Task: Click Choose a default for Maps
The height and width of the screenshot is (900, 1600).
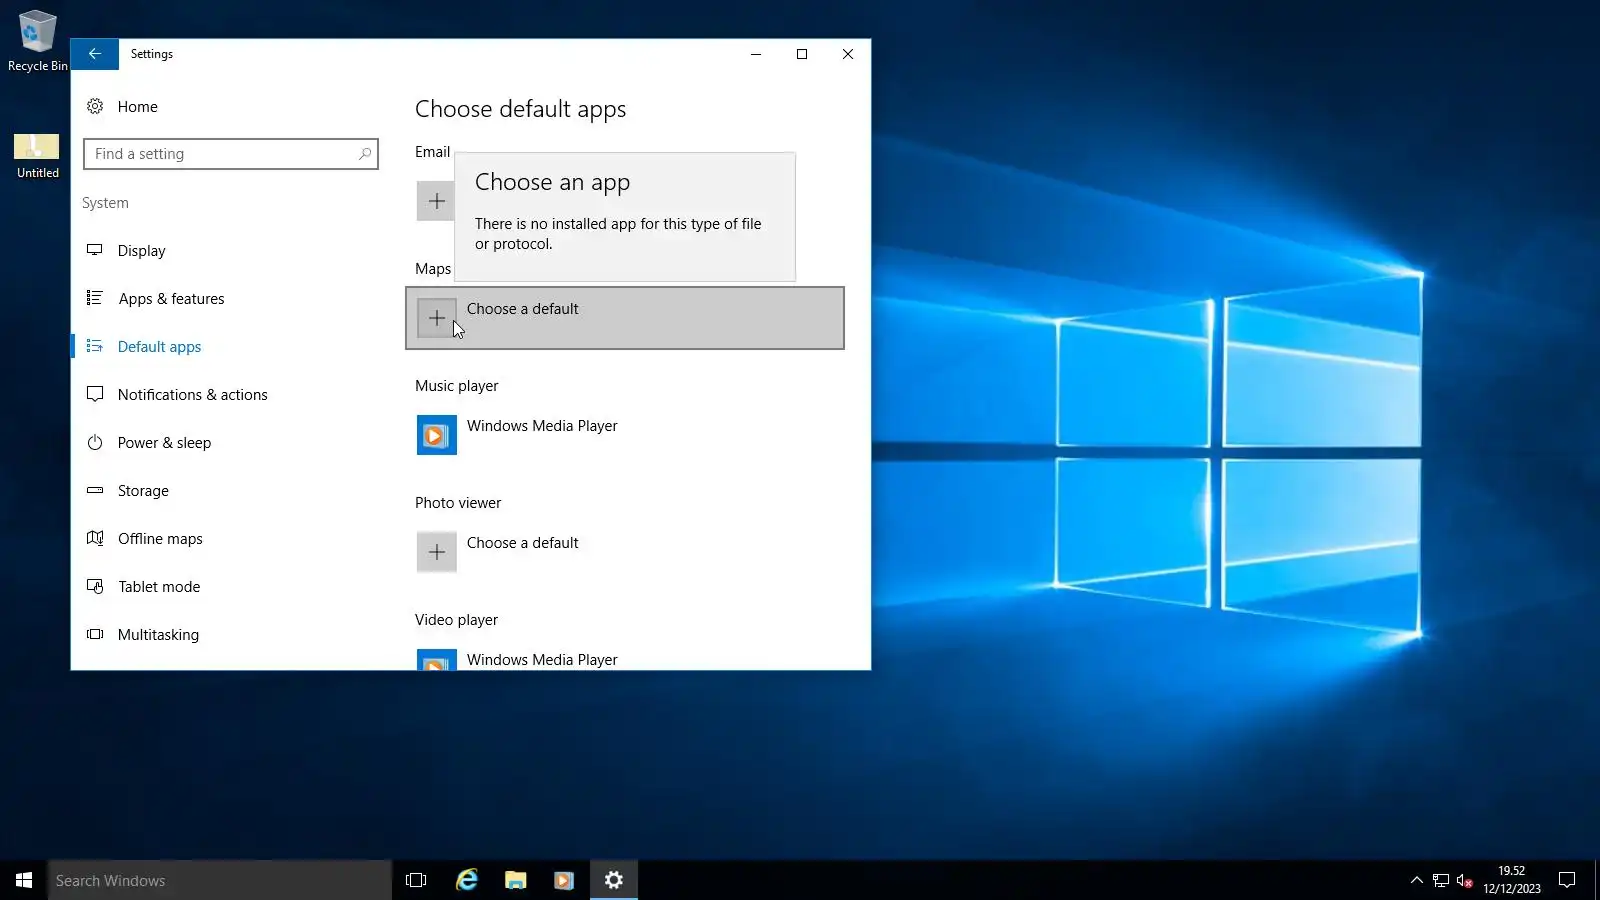Action: click(x=625, y=318)
